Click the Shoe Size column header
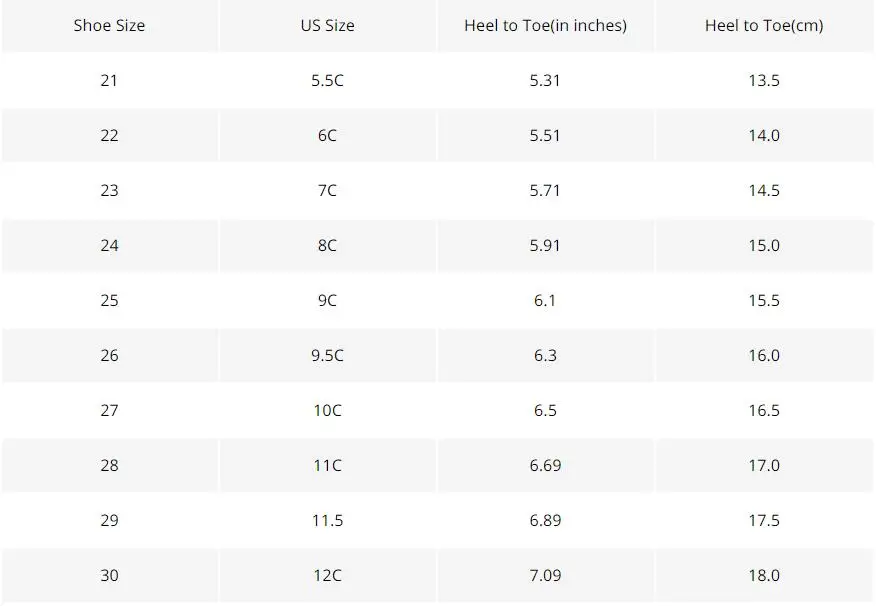The width and height of the screenshot is (876, 606). [109, 26]
